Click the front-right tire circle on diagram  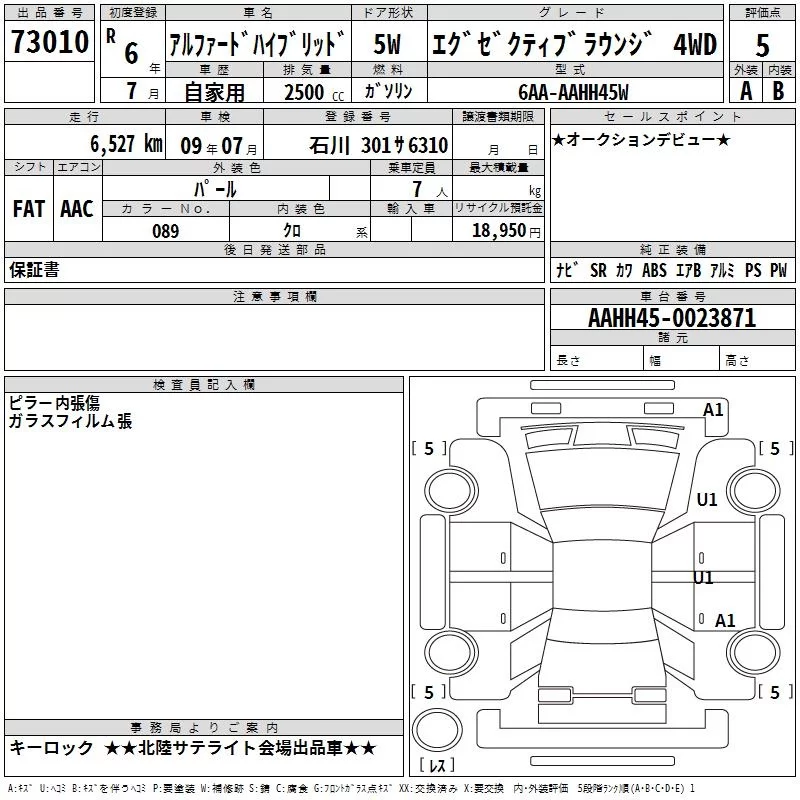tap(754, 492)
